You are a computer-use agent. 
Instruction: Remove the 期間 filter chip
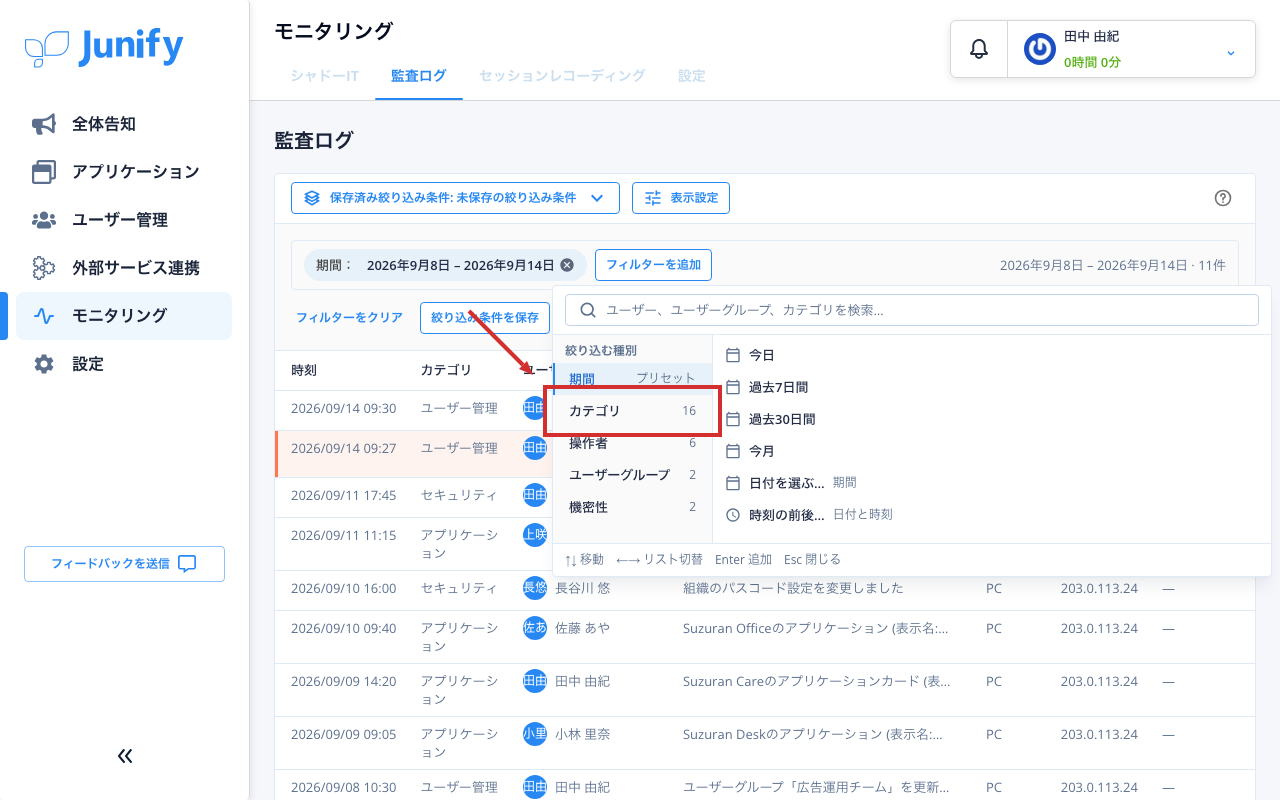[x=567, y=265]
